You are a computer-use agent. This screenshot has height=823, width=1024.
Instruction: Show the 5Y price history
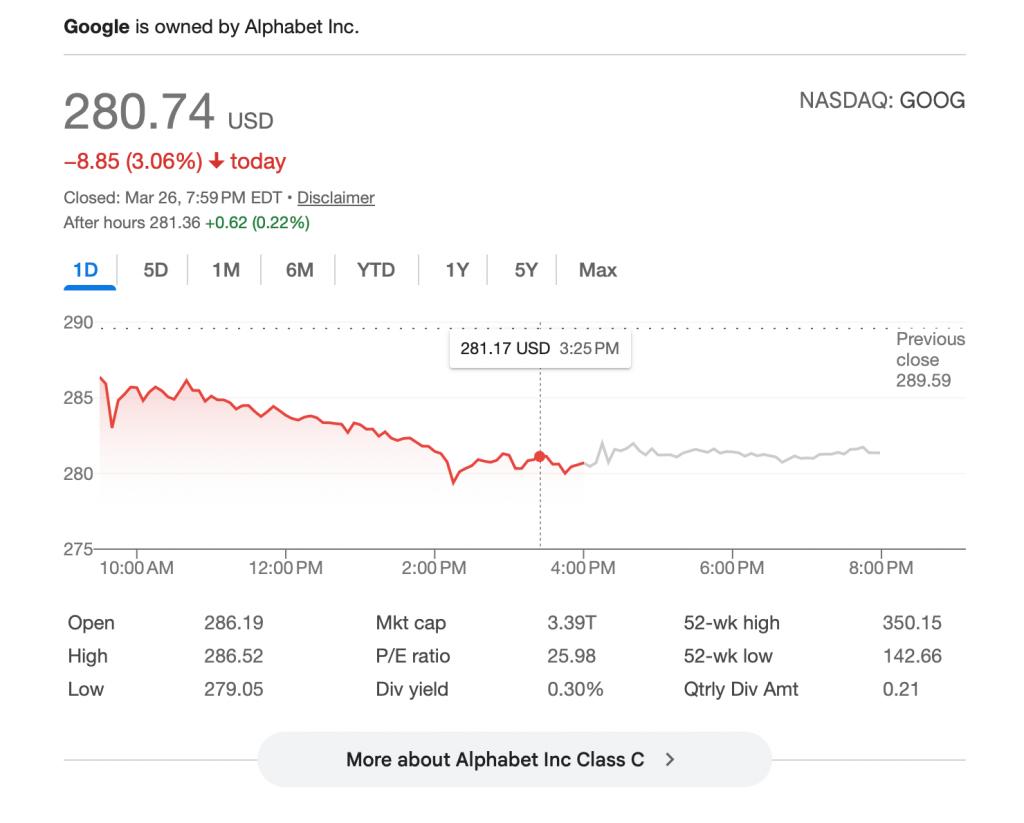526,270
